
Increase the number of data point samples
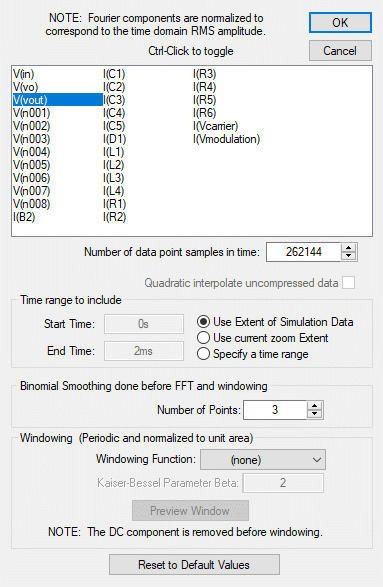[x=349, y=248]
